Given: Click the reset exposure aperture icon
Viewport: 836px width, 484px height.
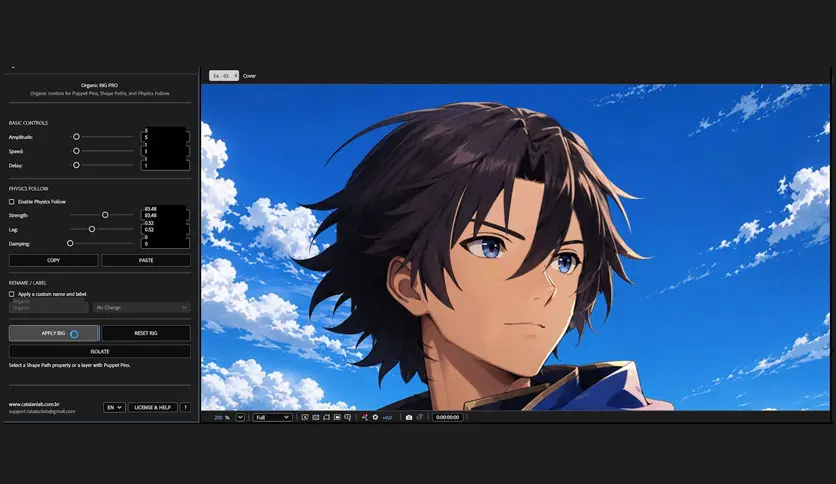Looking at the screenshot, I should [375, 417].
